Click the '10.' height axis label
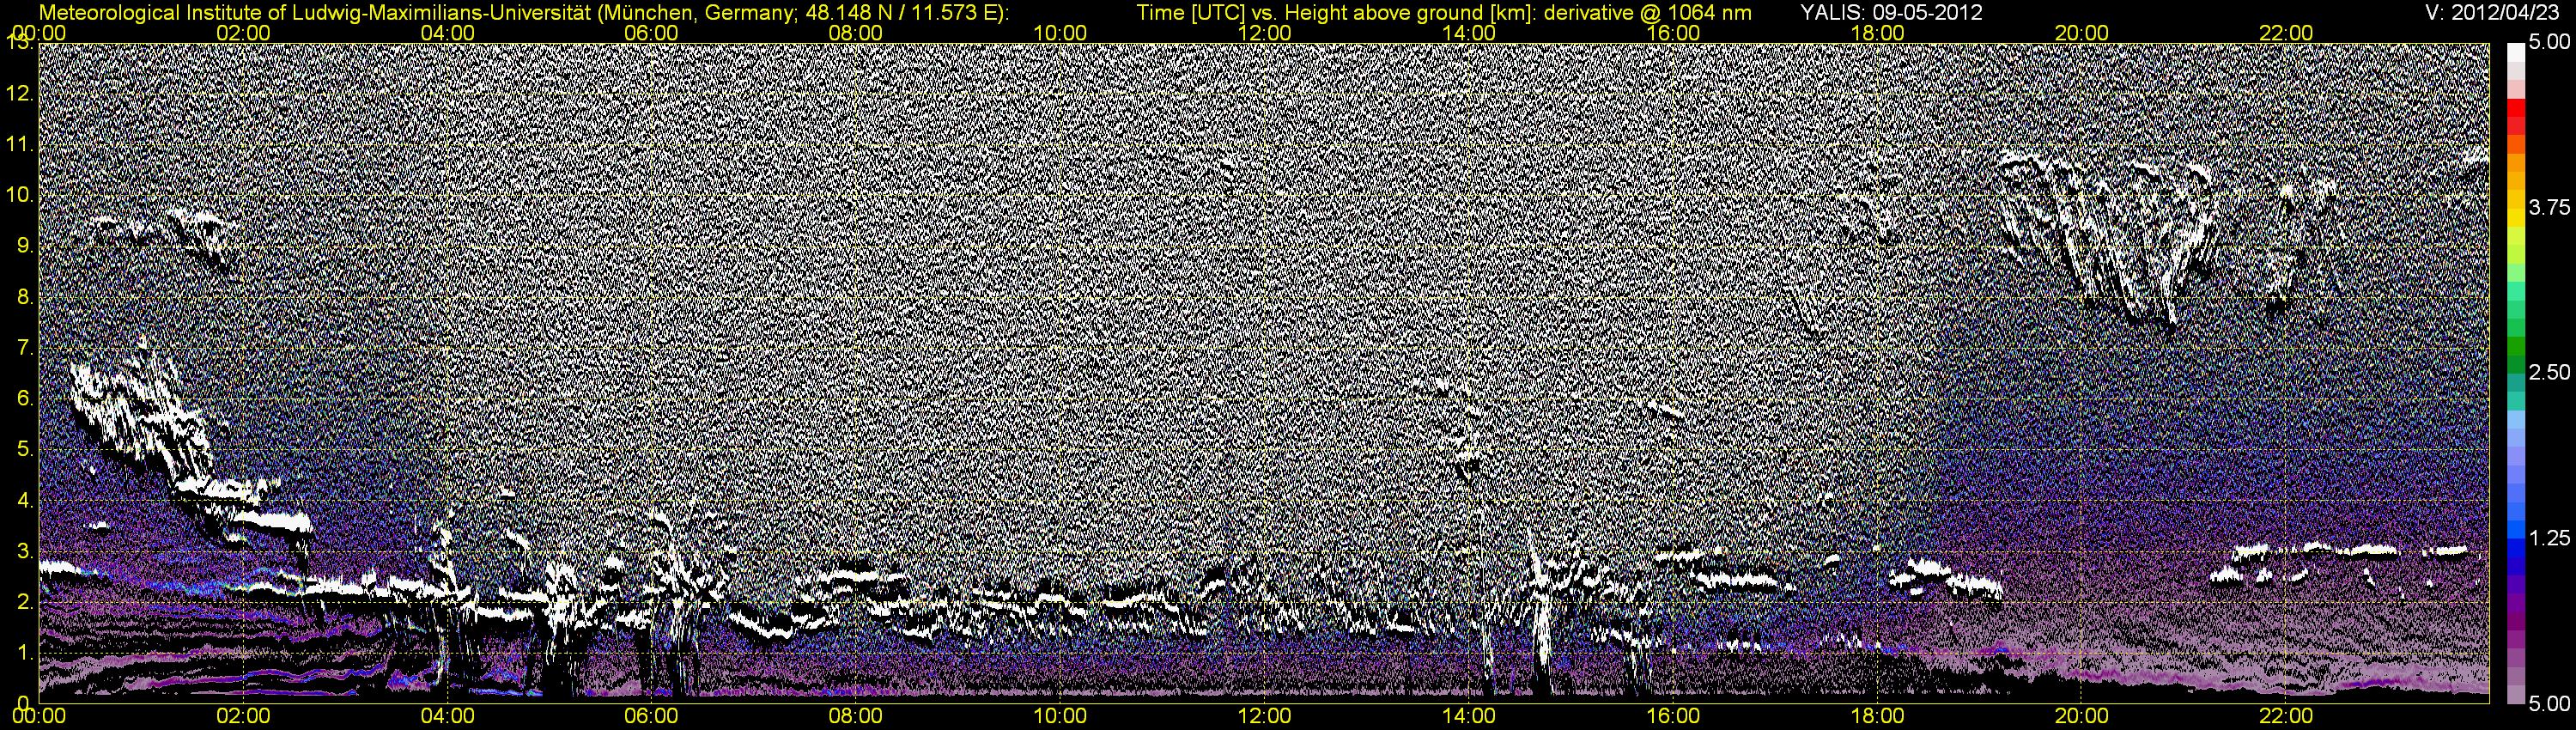Screen dimensions: 2576x730 [20, 195]
